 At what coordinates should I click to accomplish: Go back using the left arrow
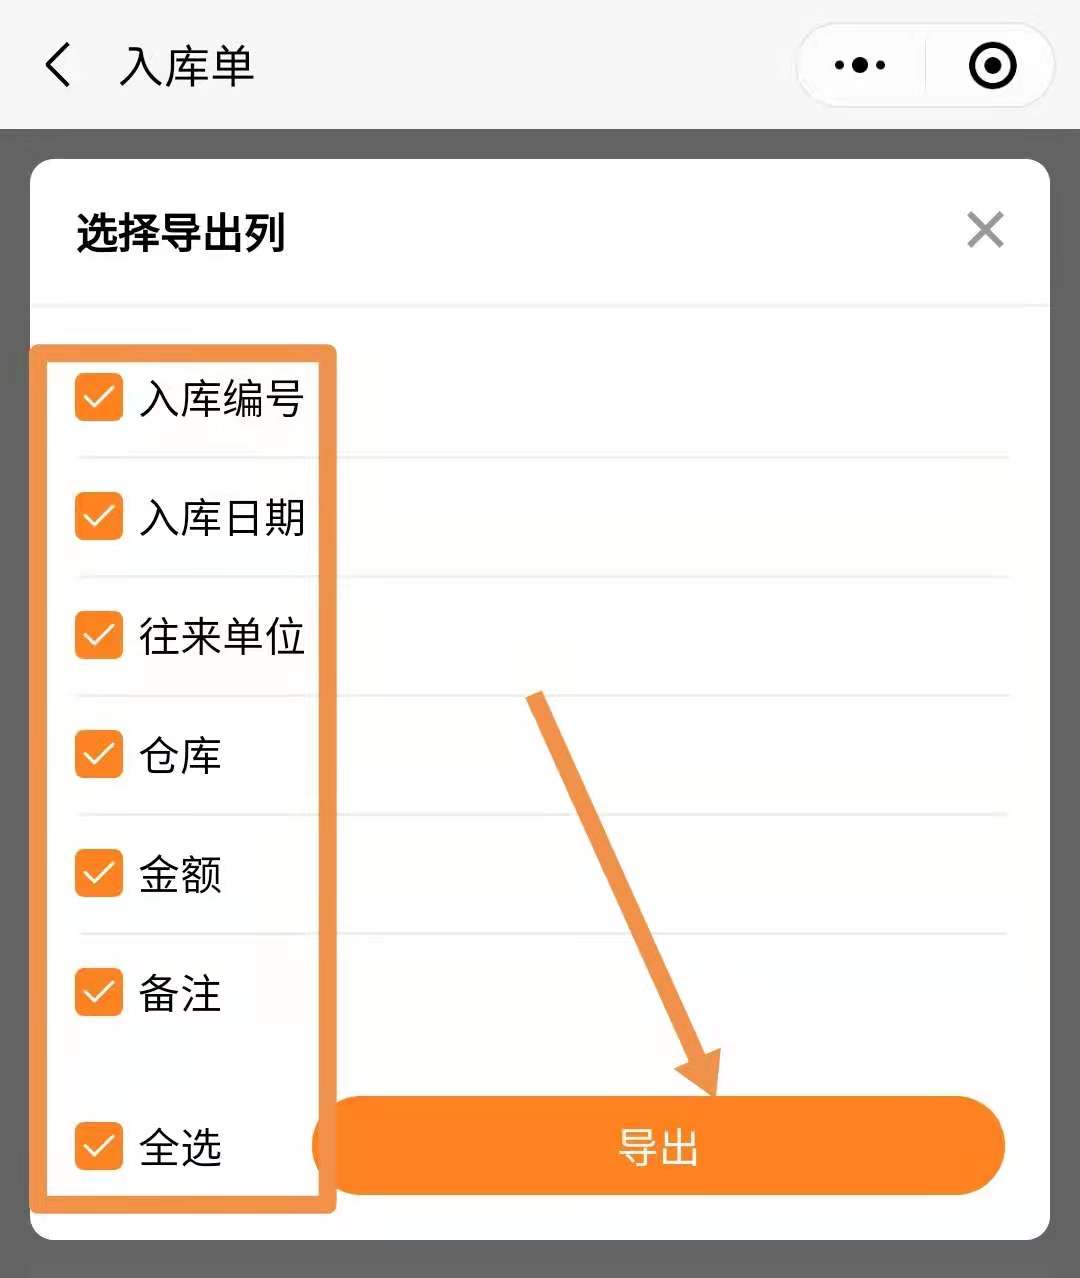[x=59, y=66]
